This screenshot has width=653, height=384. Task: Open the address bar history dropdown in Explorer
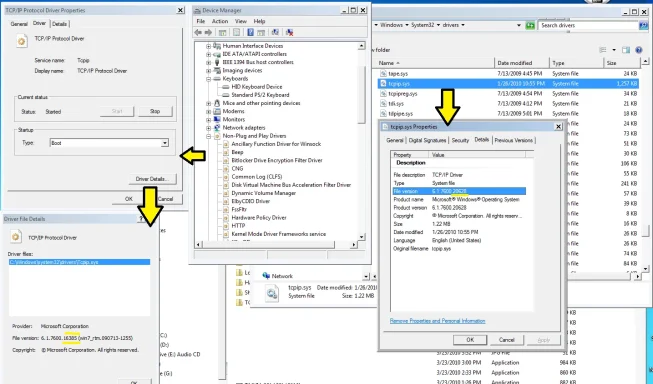pos(518,25)
